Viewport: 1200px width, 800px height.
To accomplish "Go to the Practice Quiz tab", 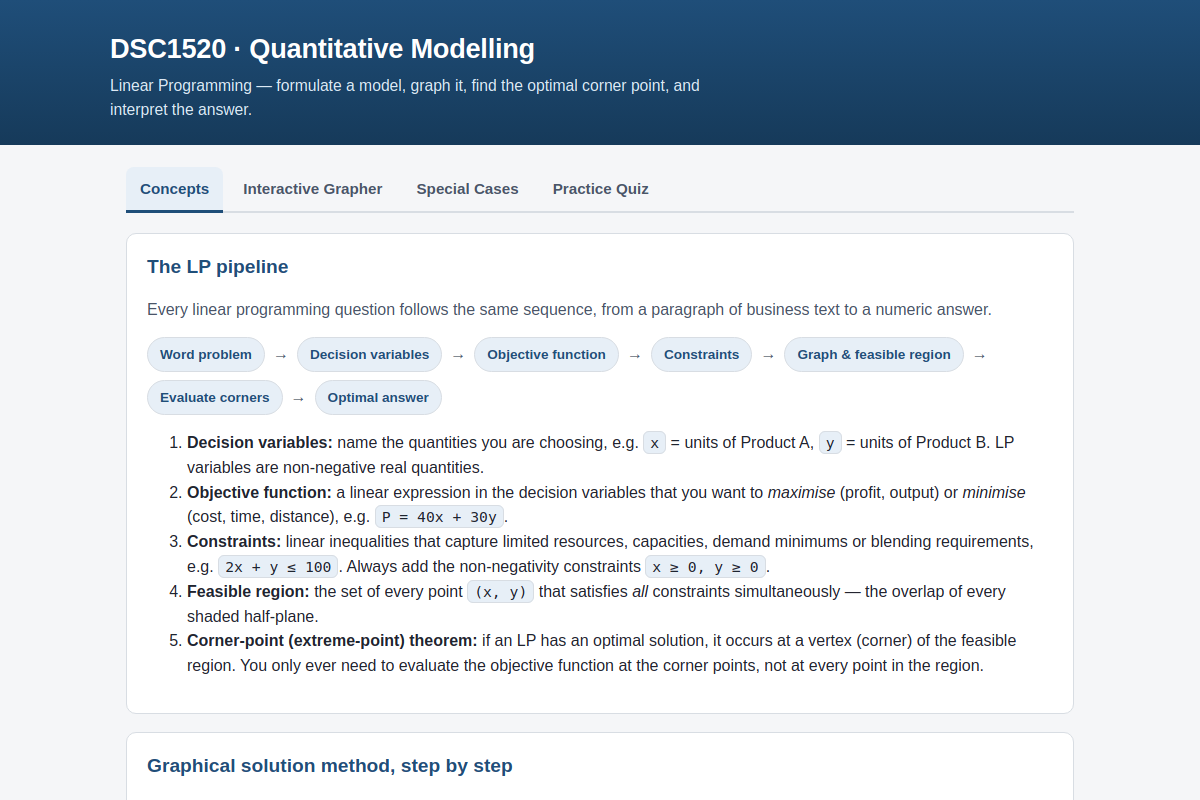I will pyautogui.click(x=601, y=189).
